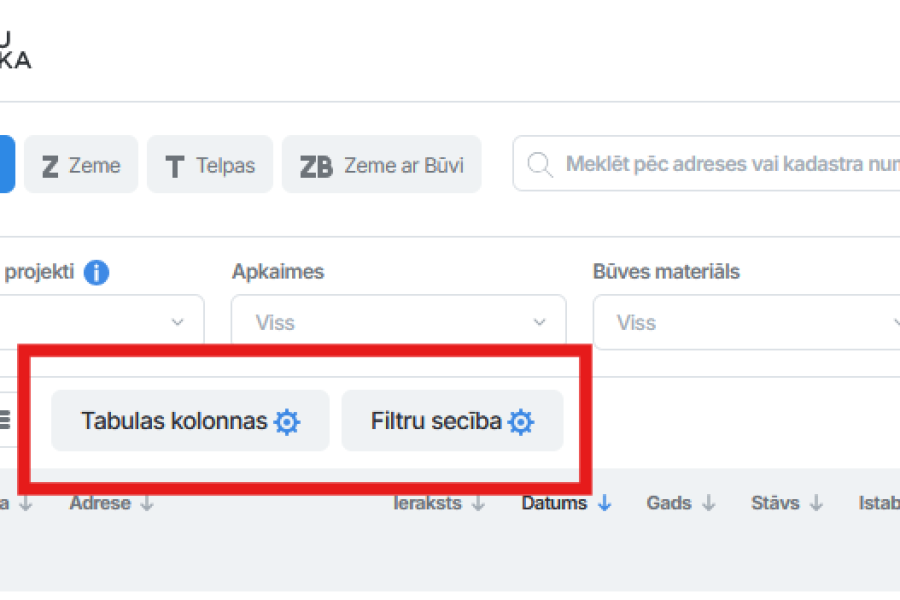
Task: Click the gear icon in Tabulas kolonnas
Action: (287, 421)
